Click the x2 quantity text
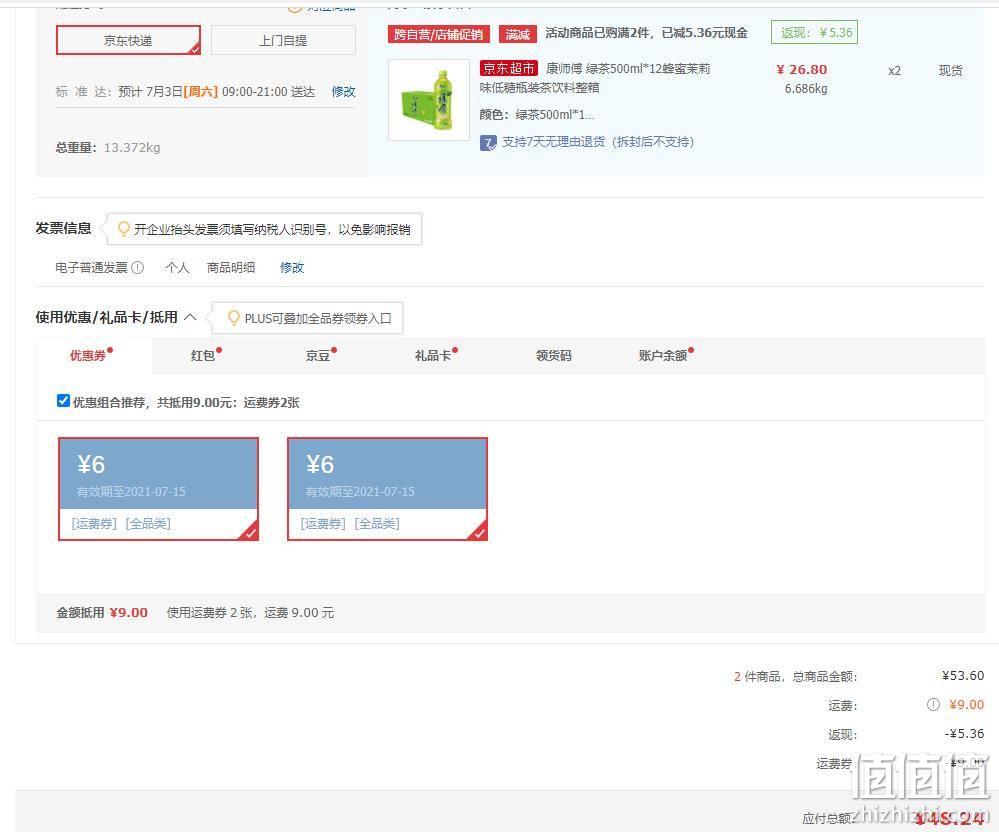The height and width of the screenshot is (832, 999). click(x=895, y=71)
